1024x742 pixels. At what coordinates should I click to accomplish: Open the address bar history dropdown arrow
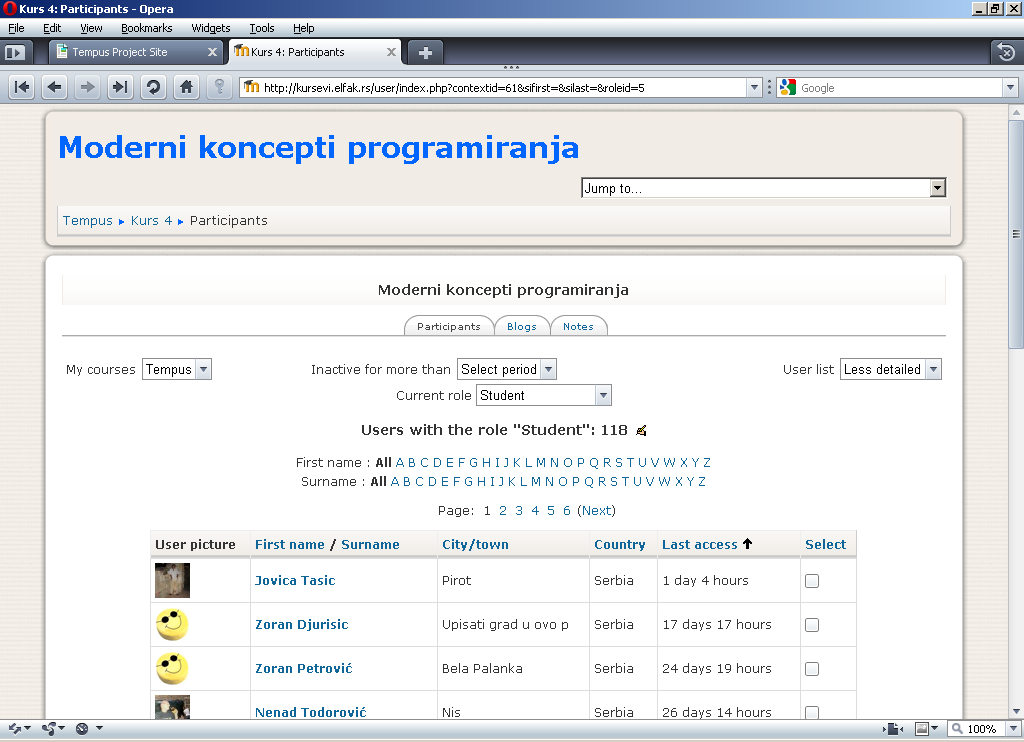(x=754, y=88)
